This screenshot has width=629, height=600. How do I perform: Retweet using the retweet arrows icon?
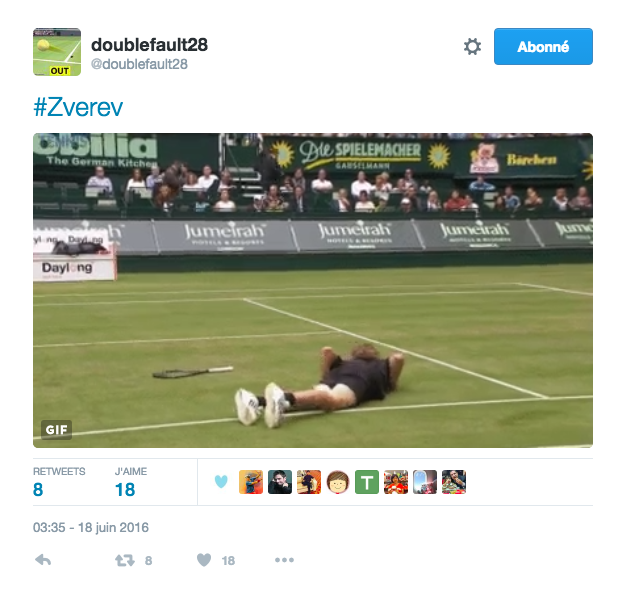[x=125, y=560]
